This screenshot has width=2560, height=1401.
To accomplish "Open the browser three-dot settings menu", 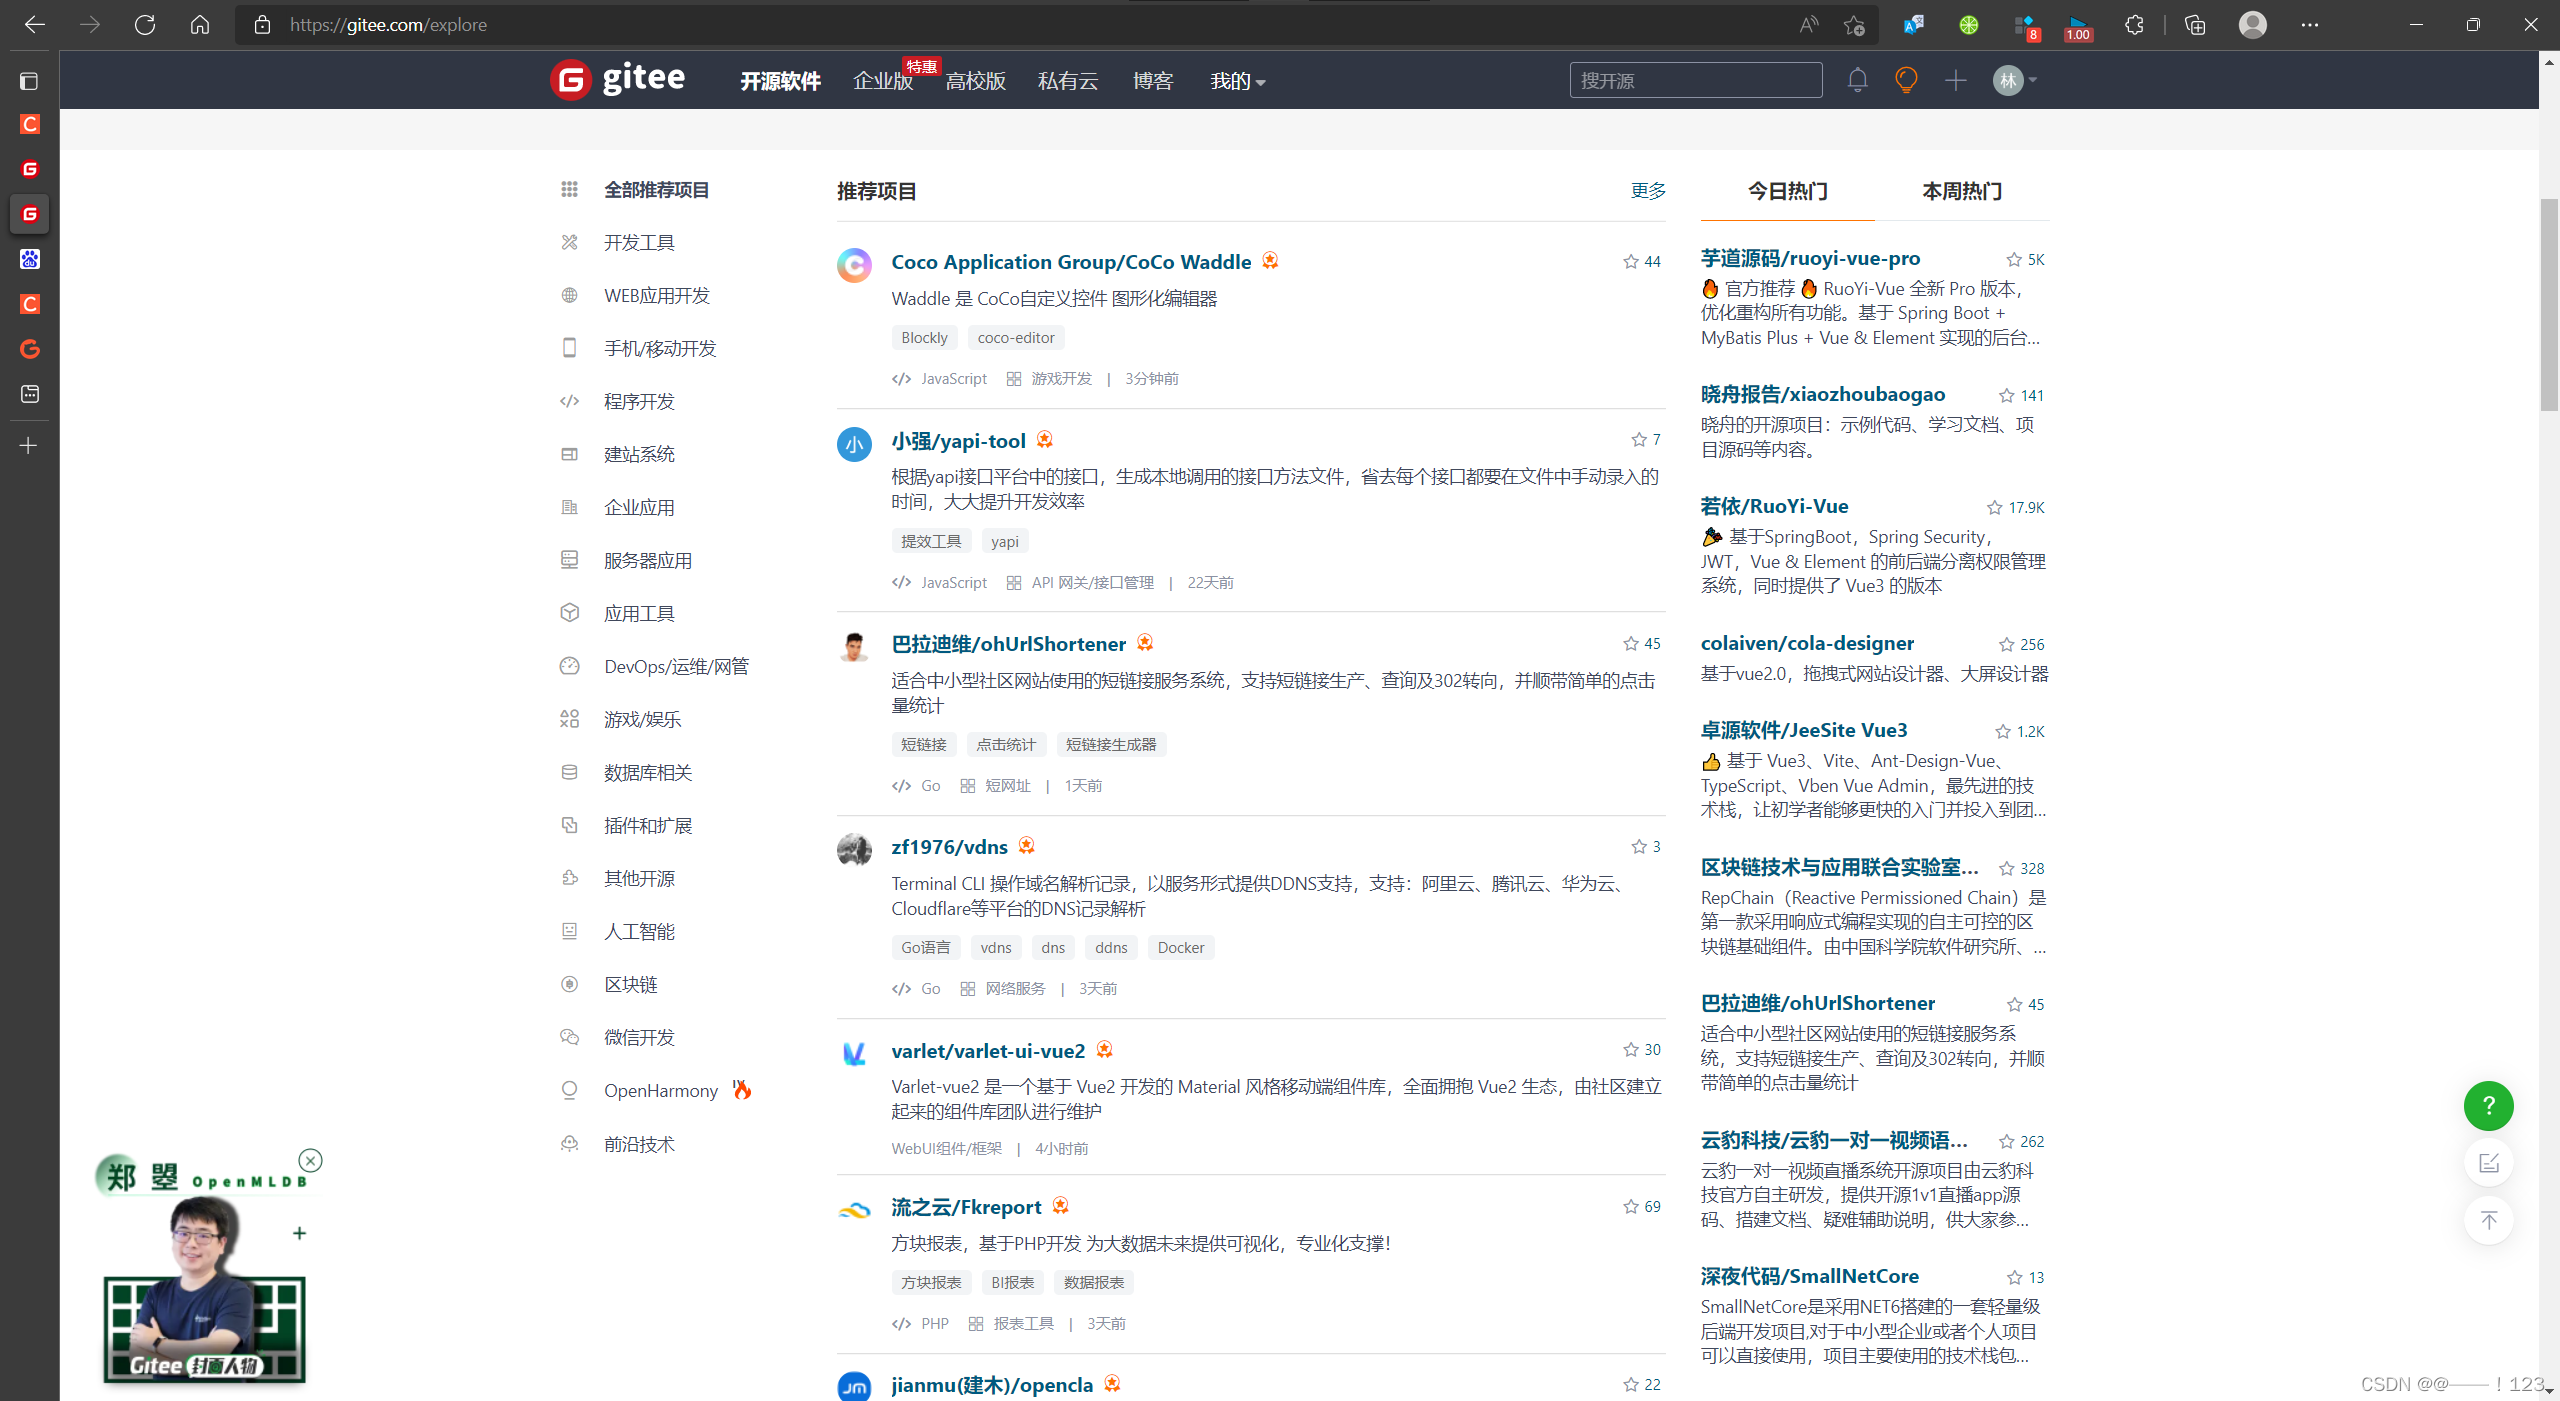I will pyautogui.click(x=2310, y=24).
